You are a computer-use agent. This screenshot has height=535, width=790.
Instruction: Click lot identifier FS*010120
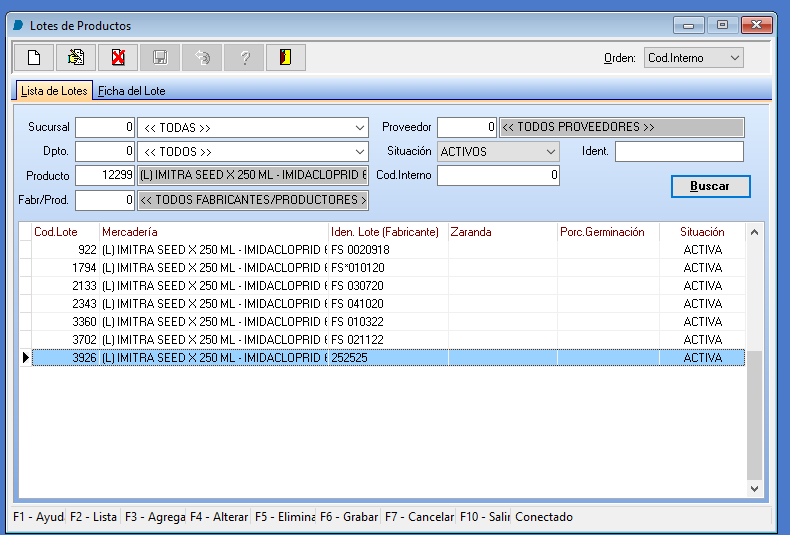(x=358, y=268)
